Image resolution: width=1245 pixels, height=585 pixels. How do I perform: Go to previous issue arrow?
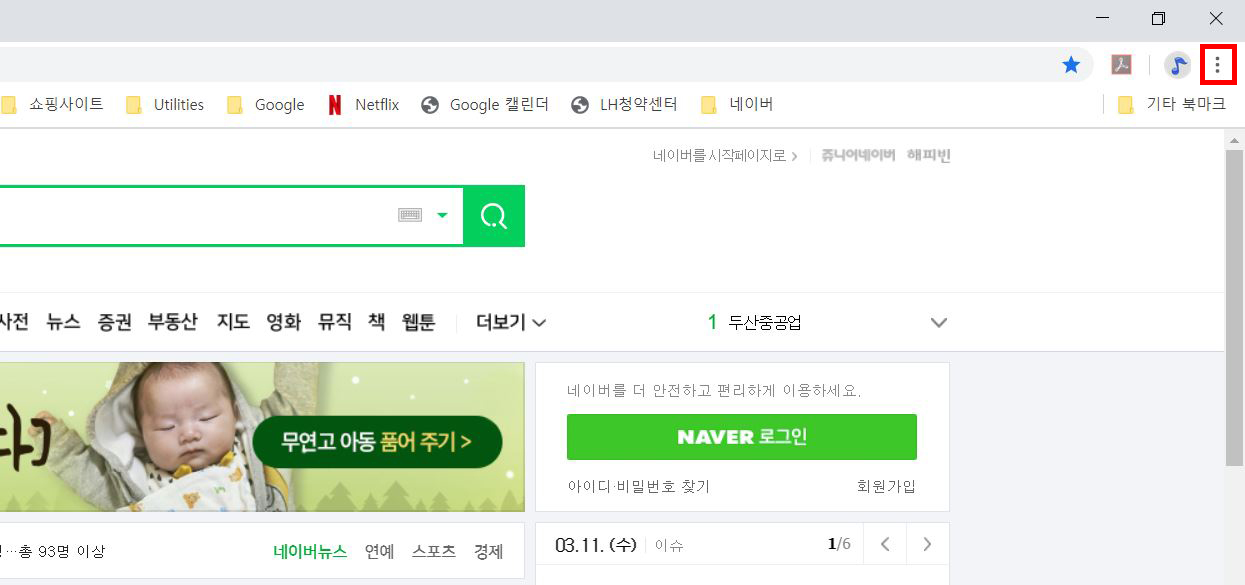885,544
